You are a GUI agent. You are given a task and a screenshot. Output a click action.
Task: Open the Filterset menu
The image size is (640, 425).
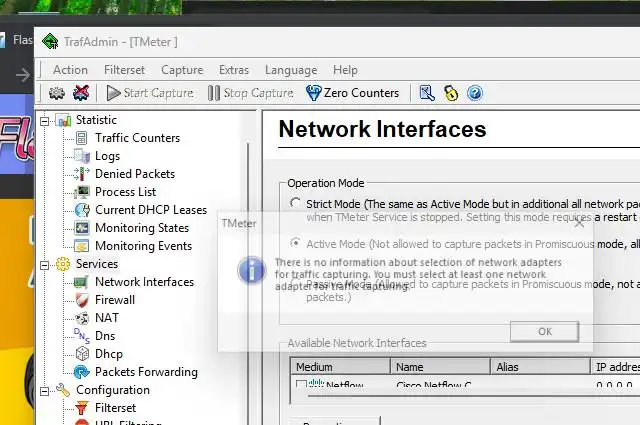(x=124, y=70)
